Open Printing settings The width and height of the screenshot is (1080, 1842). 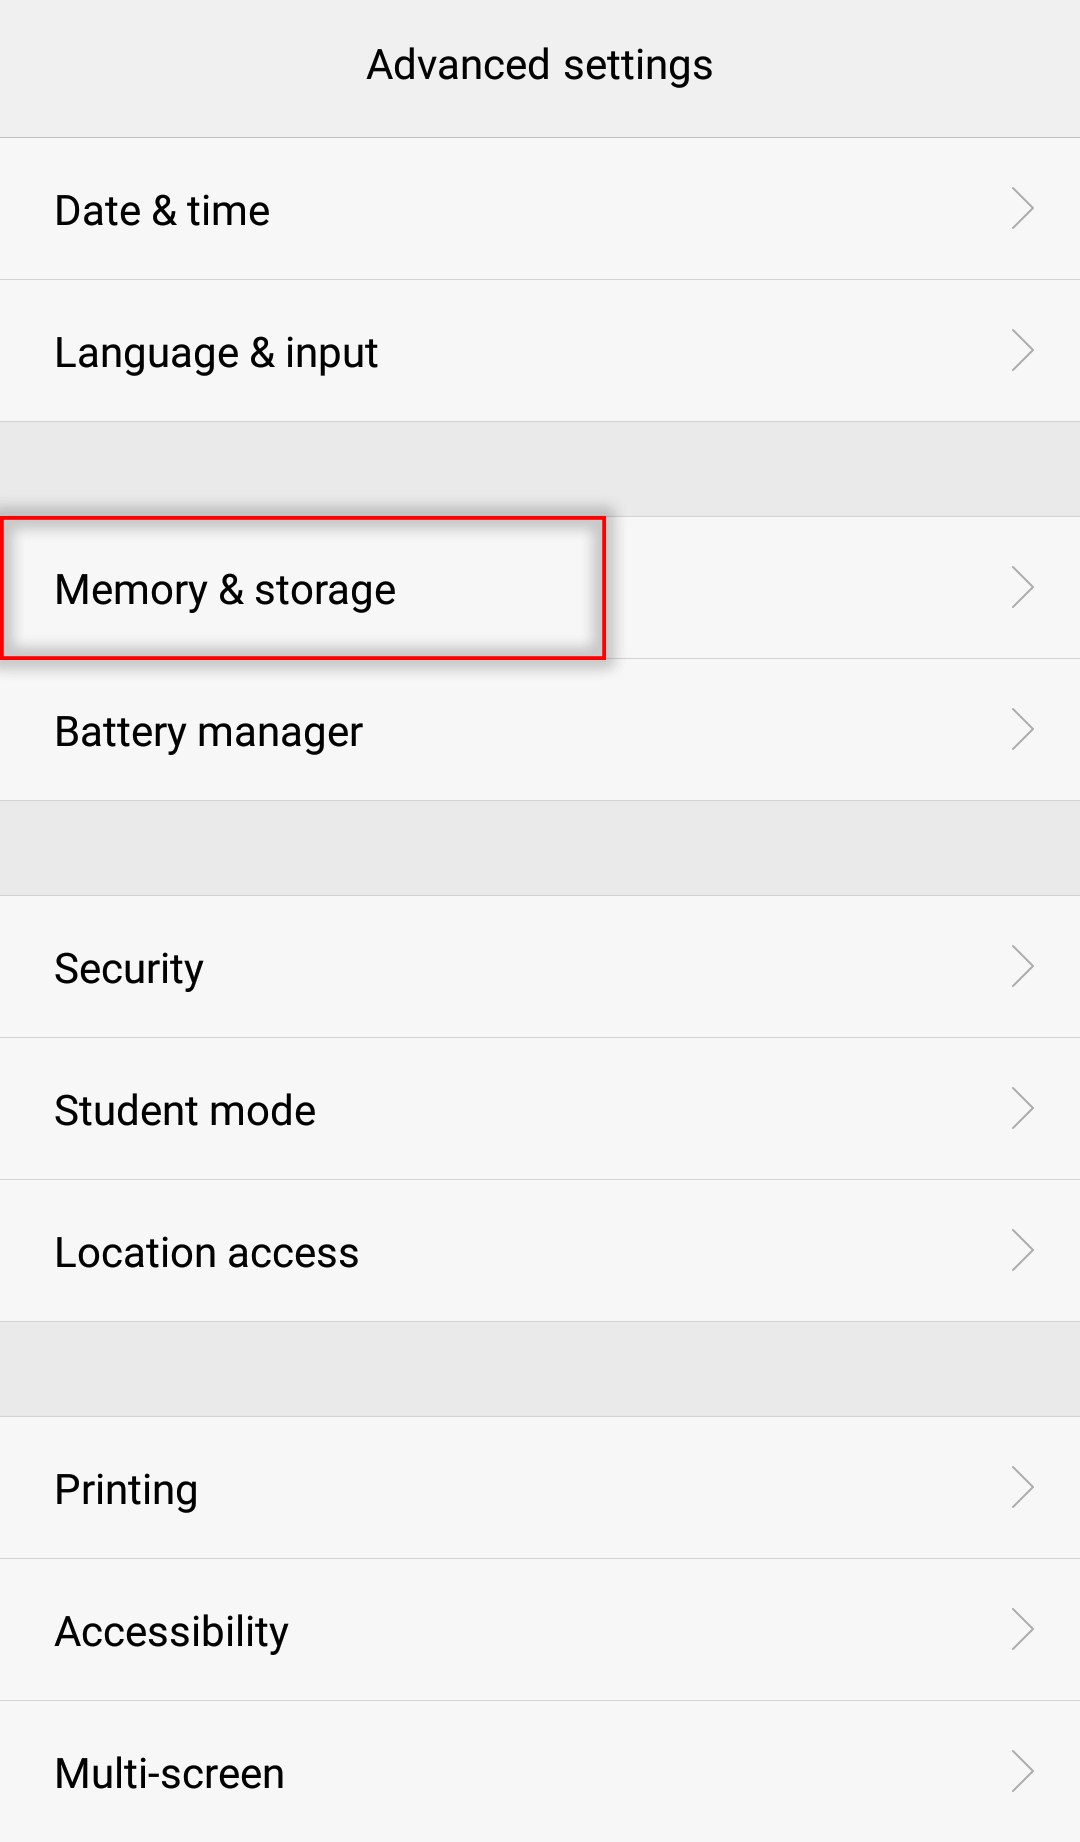point(126,1489)
